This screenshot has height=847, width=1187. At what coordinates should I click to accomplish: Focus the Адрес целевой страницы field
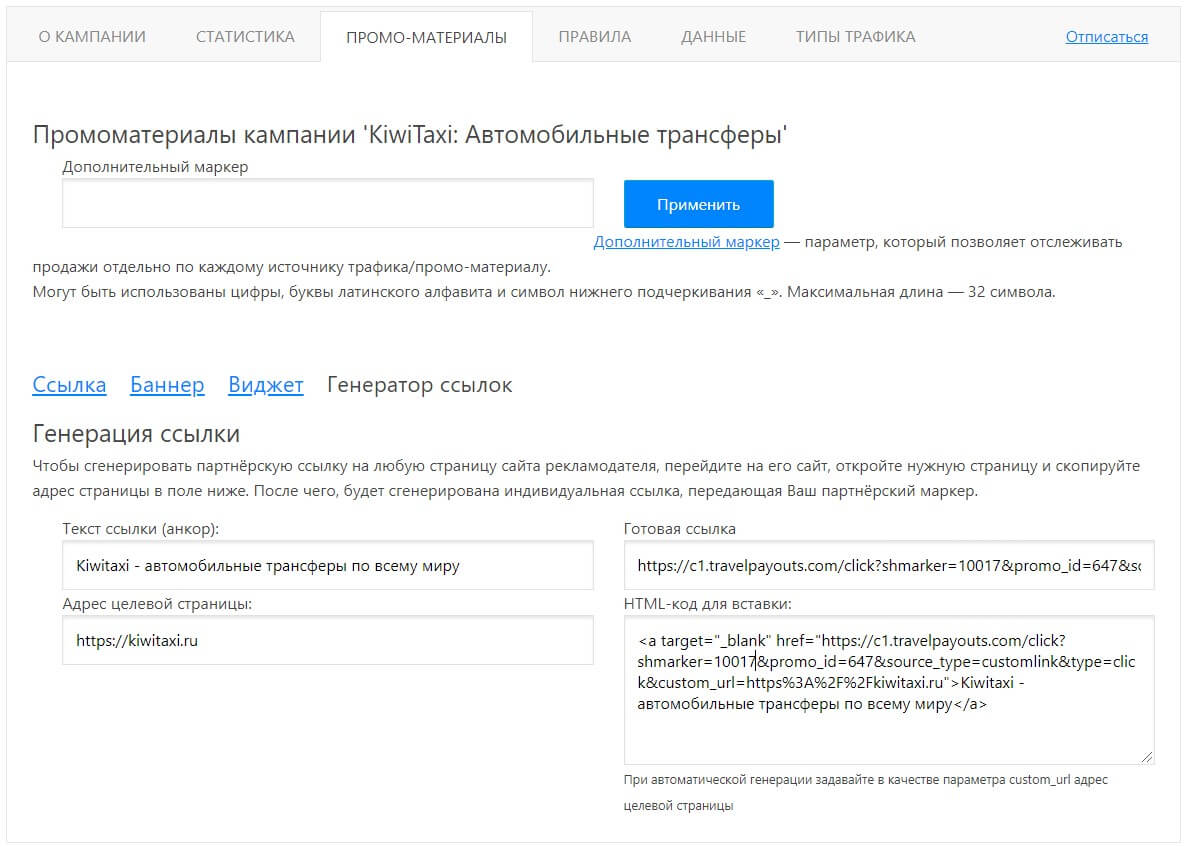[x=327, y=641]
